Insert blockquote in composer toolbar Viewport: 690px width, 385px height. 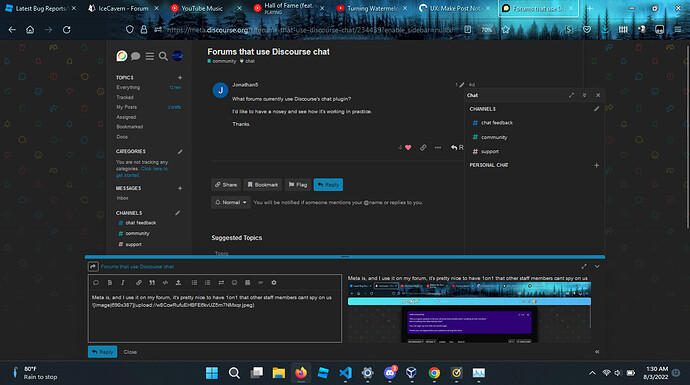[152, 282]
